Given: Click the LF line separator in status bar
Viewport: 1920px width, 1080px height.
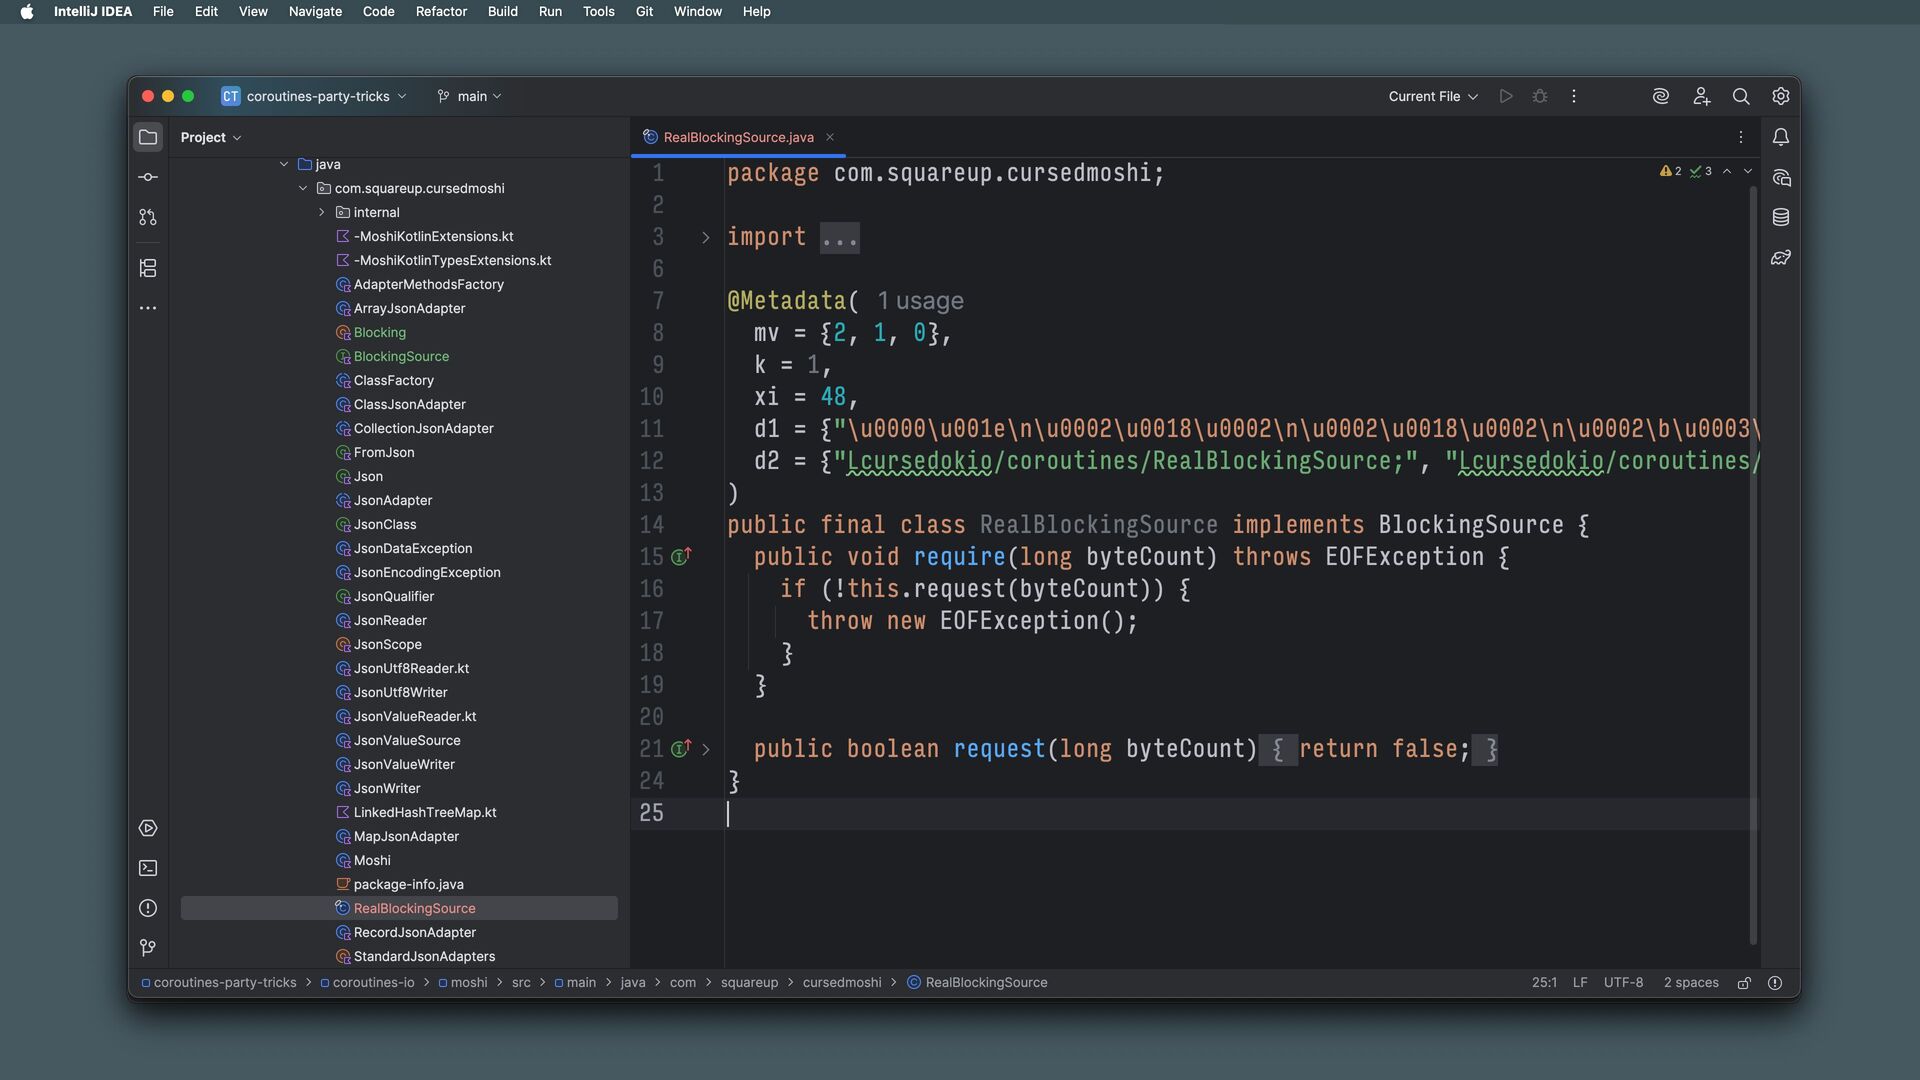Looking at the screenshot, I should click(1580, 983).
